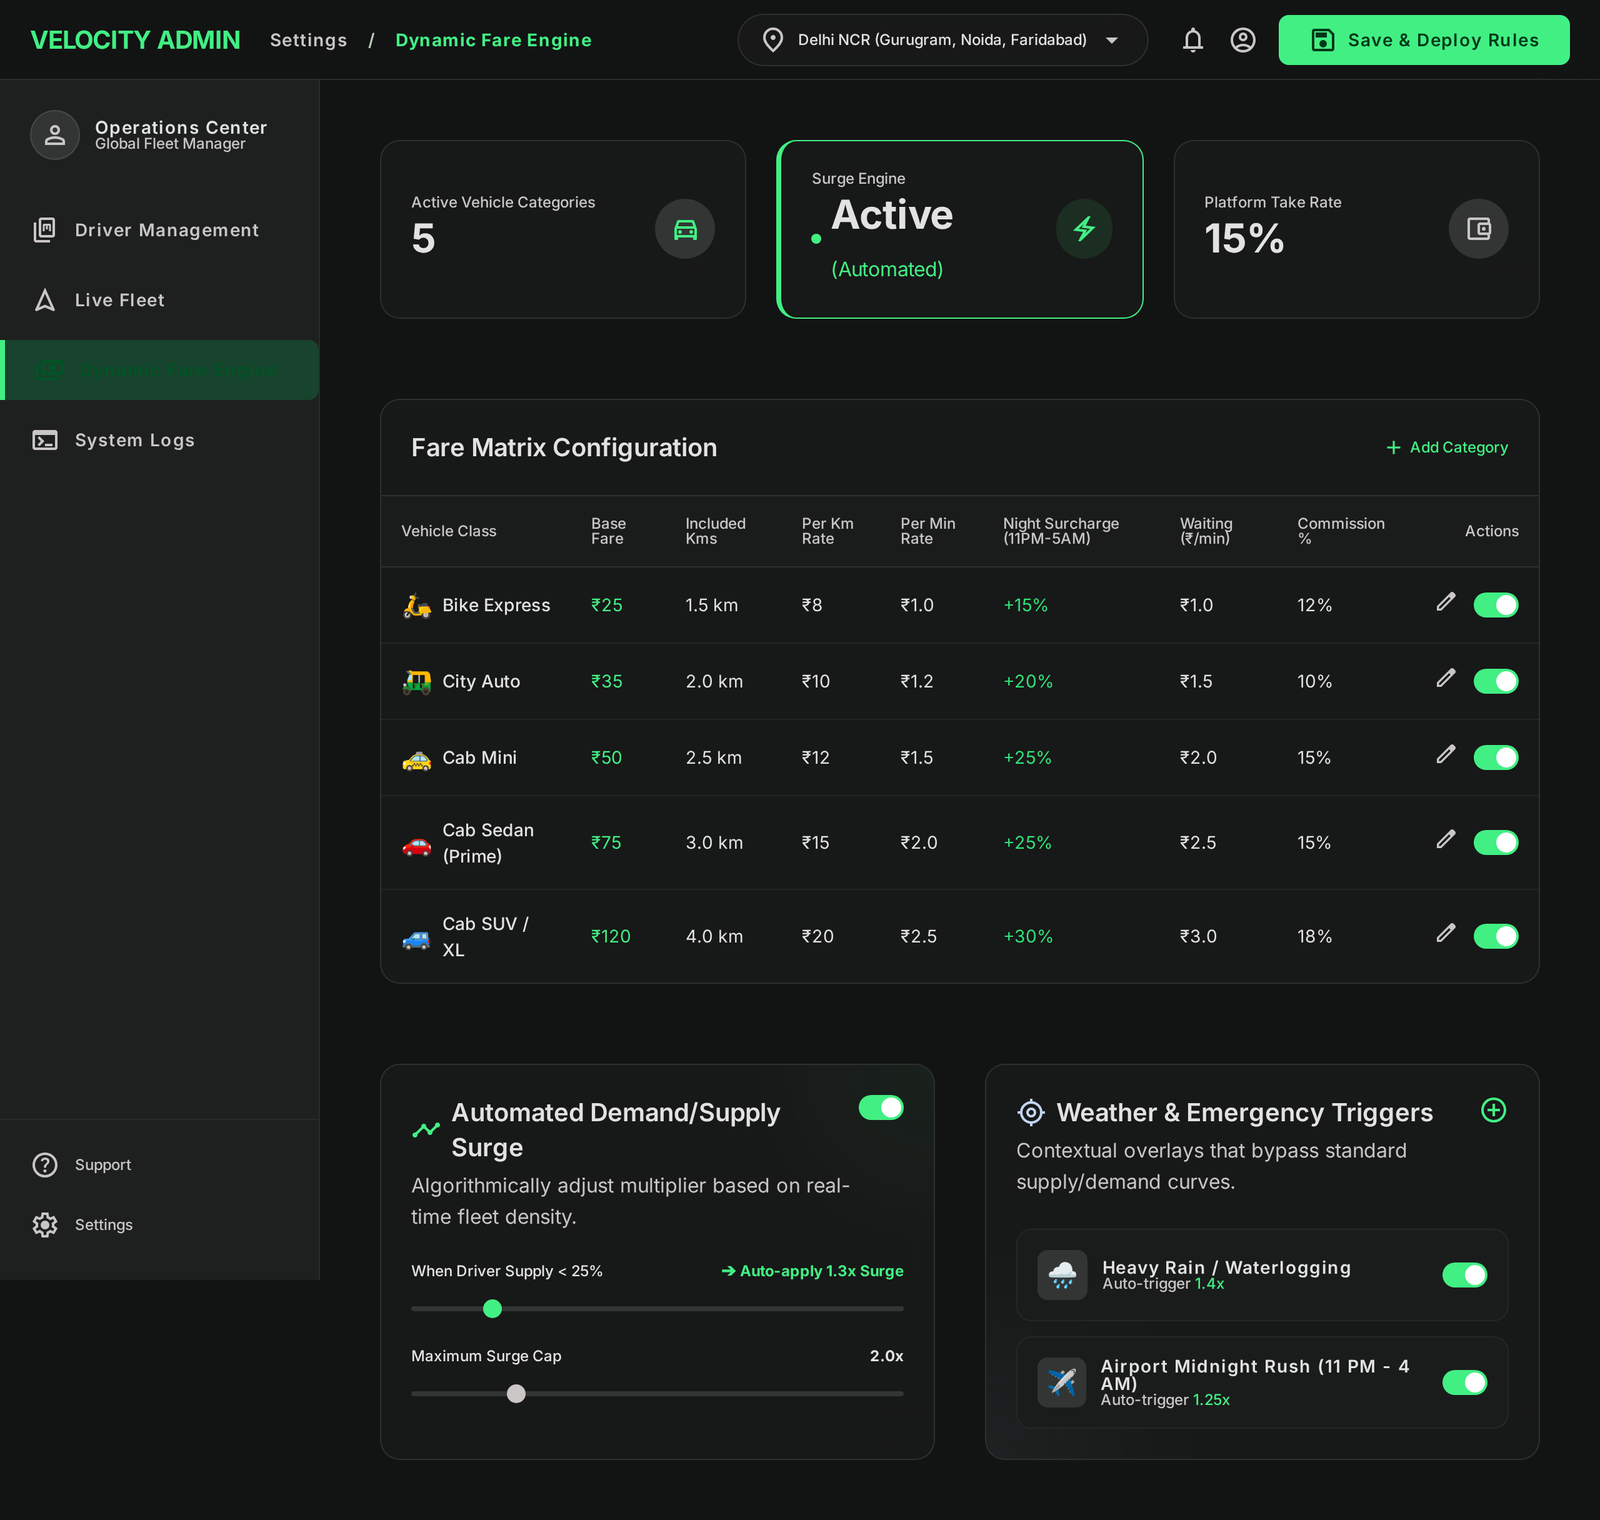Open Support from sidebar footer
The width and height of the screenshot is (1600, 1520).
[160, 1165]
